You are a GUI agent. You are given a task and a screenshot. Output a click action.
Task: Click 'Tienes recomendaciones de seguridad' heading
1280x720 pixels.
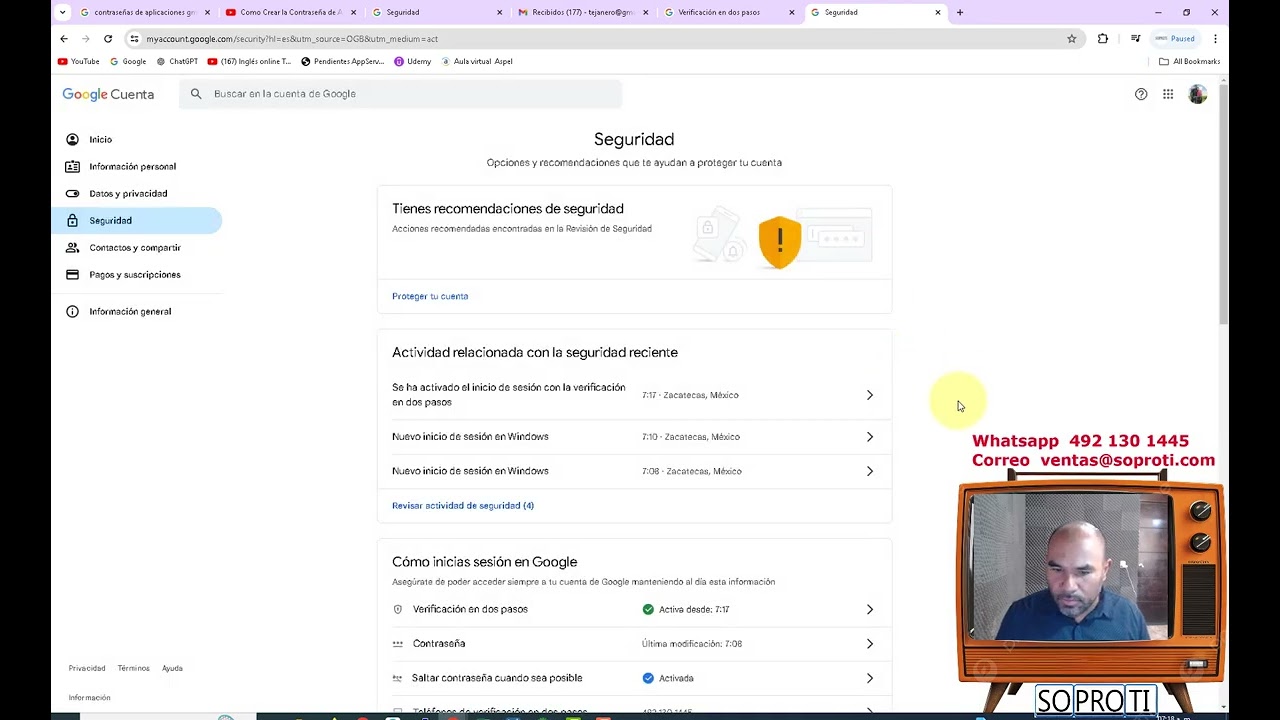508,209
